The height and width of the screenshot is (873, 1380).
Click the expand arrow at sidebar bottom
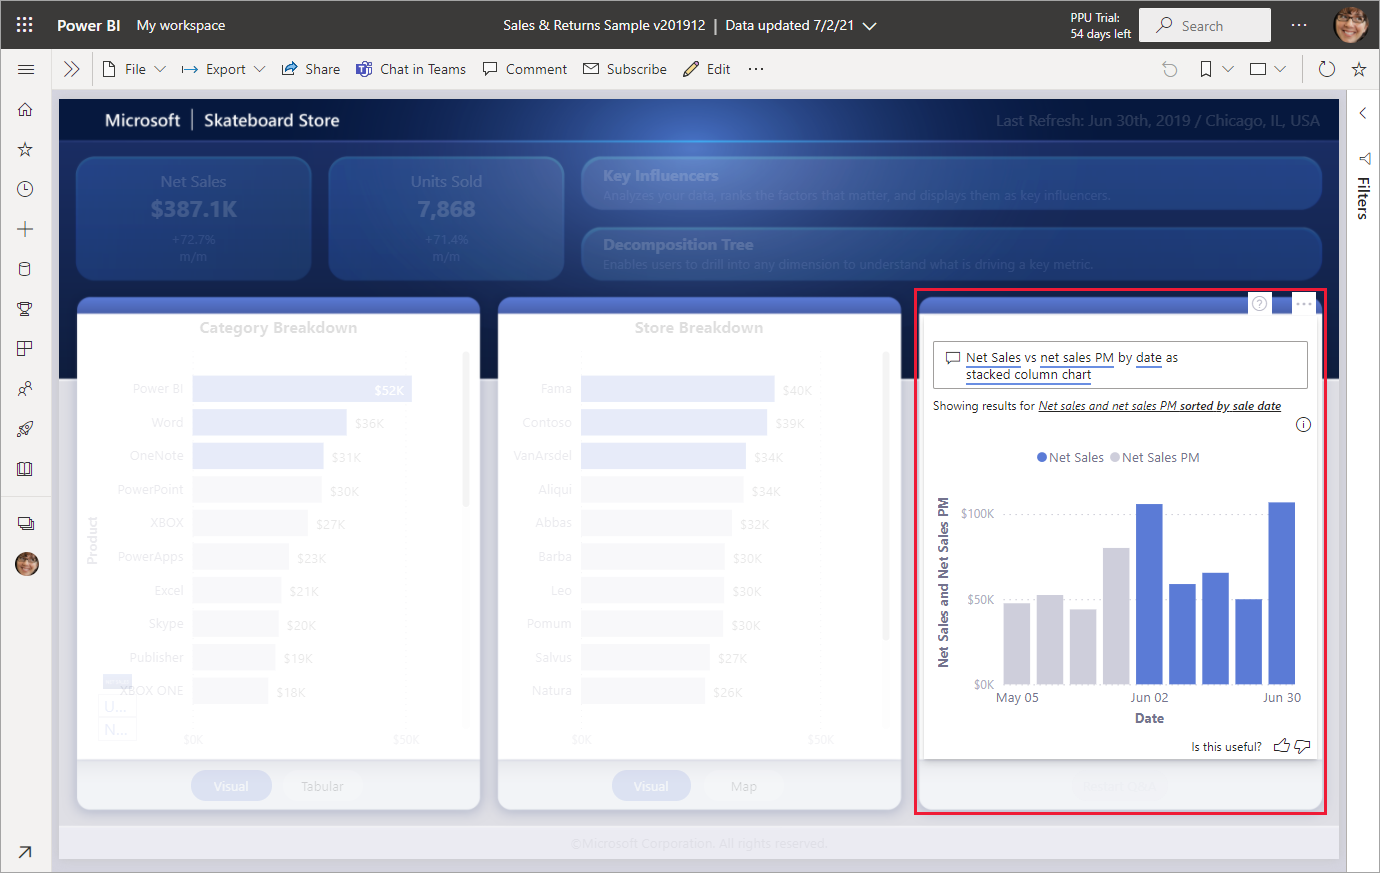[25, 852]
